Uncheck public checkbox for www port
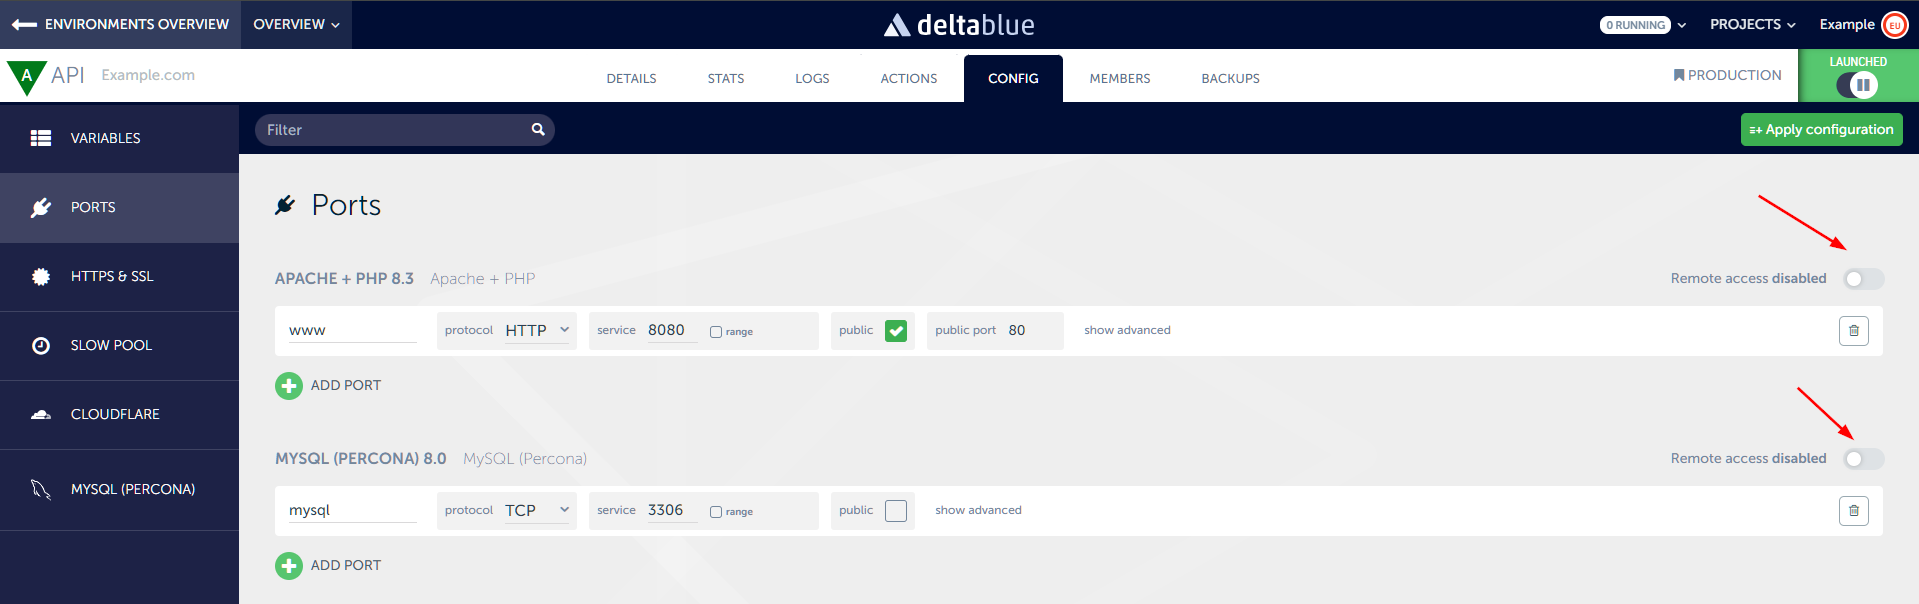The image size is (1919, 604). click(896, 331)
